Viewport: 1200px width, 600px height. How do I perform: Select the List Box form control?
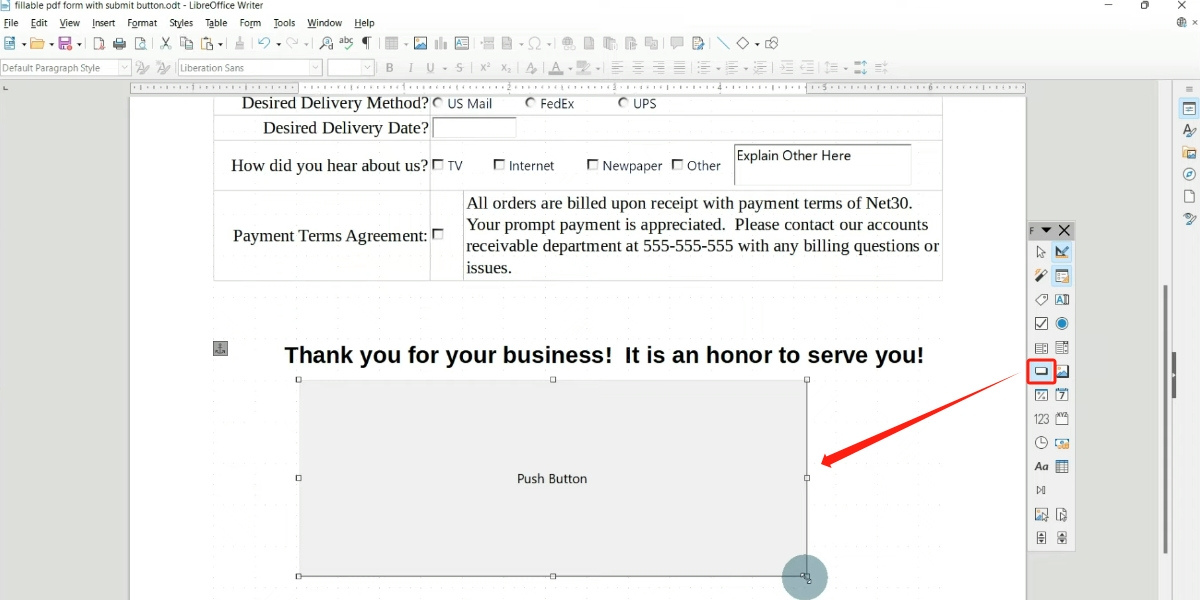(1040, 347)
